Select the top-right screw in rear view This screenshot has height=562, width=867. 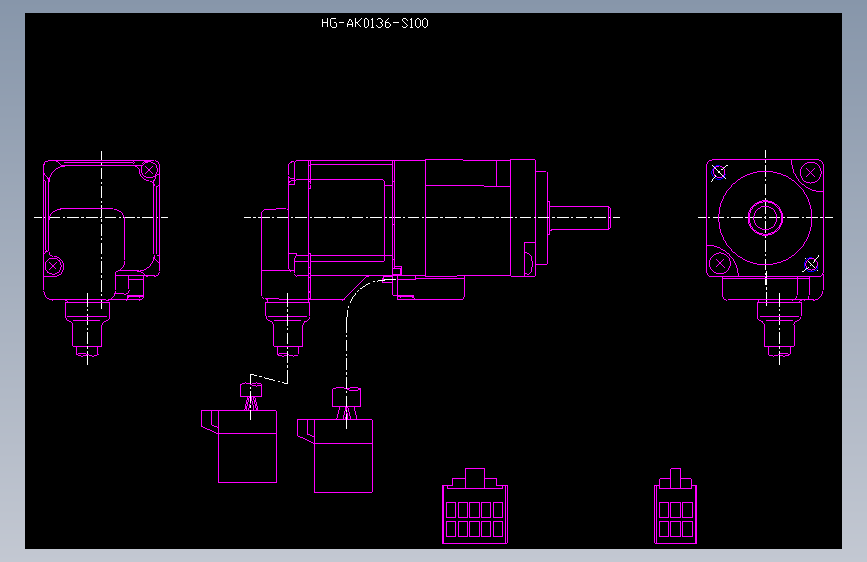(x=149, y=170)
